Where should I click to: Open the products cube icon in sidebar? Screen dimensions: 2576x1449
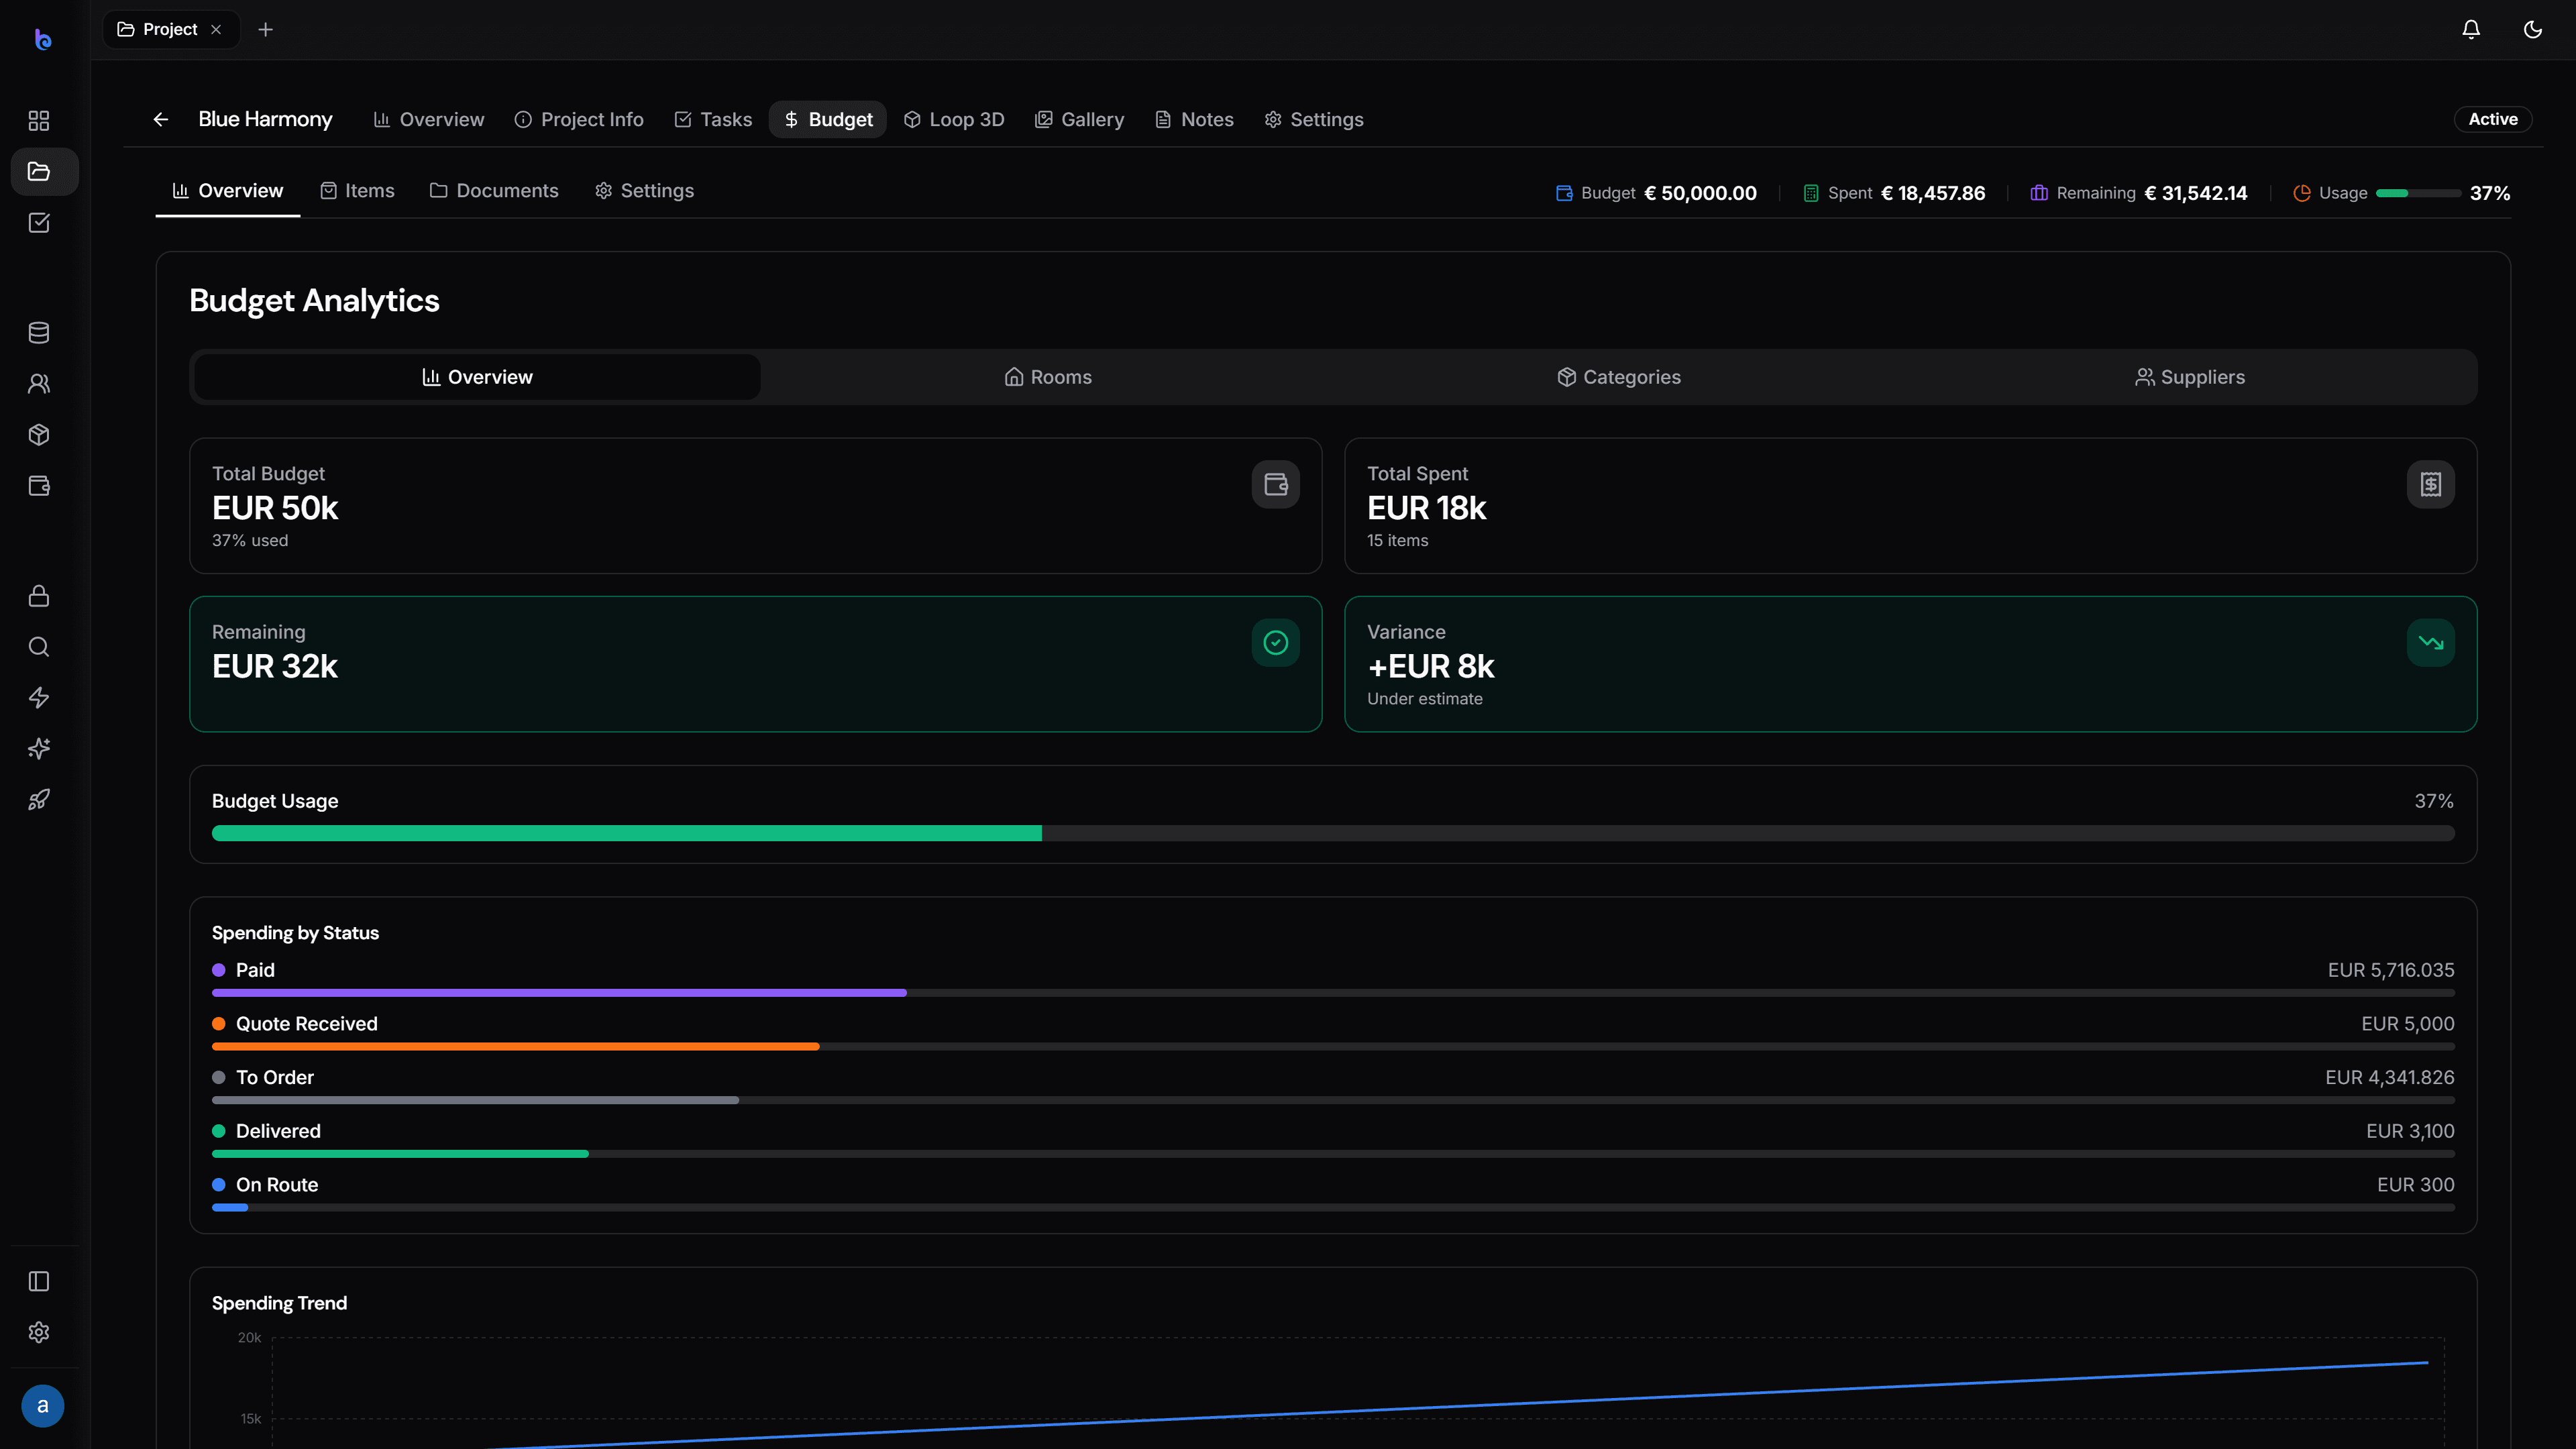click(x=39, y=435)
